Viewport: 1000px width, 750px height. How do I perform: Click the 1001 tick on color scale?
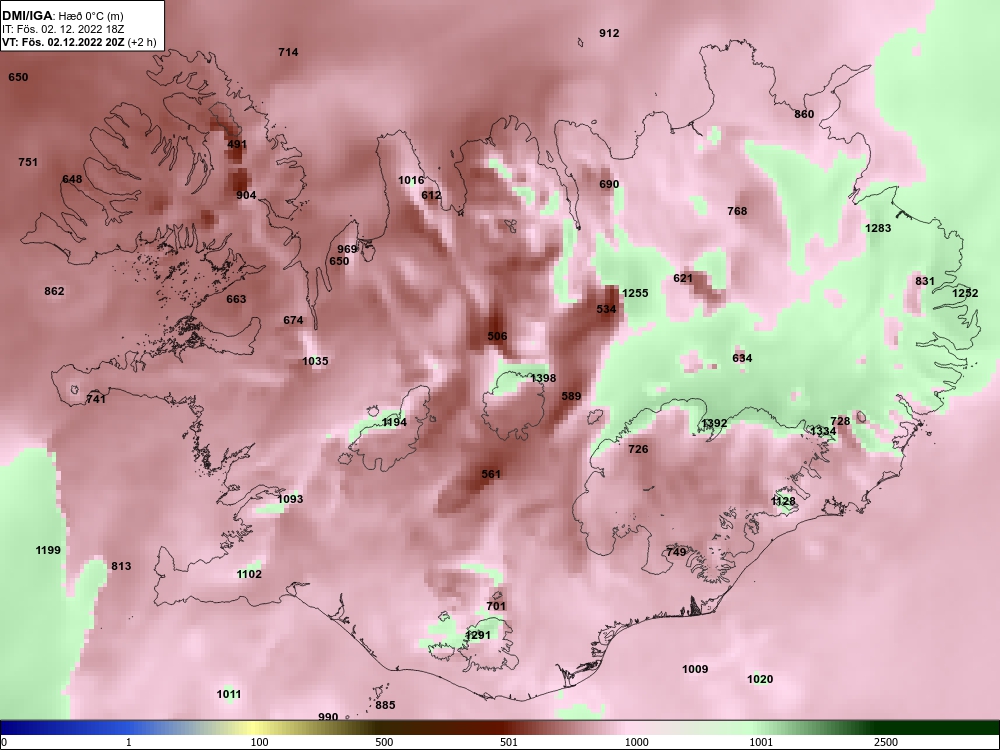(762, 742)
